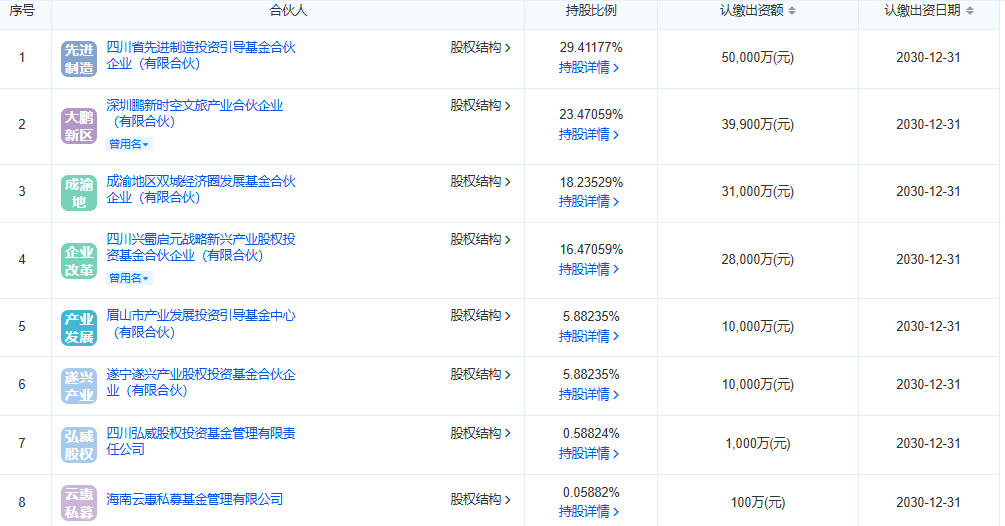Select the 0.58824% percentage value
1005x526 pixels.
point(591,434)
